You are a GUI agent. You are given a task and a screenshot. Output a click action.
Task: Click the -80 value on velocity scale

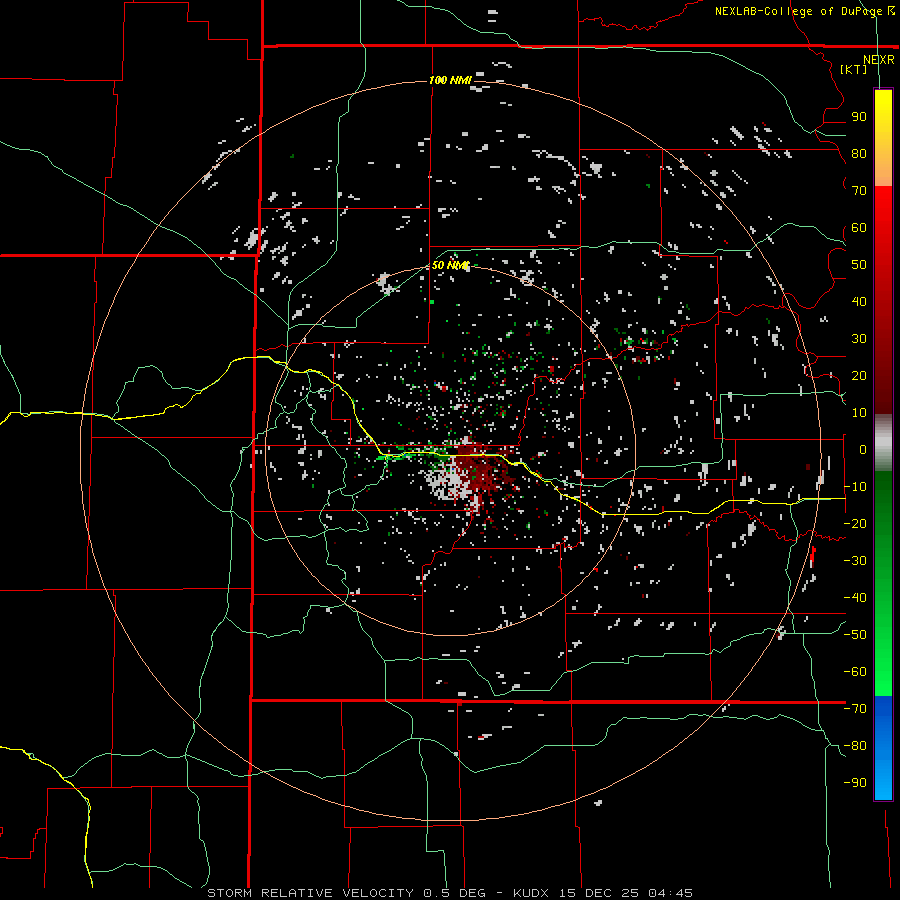(x=855, y=746)
